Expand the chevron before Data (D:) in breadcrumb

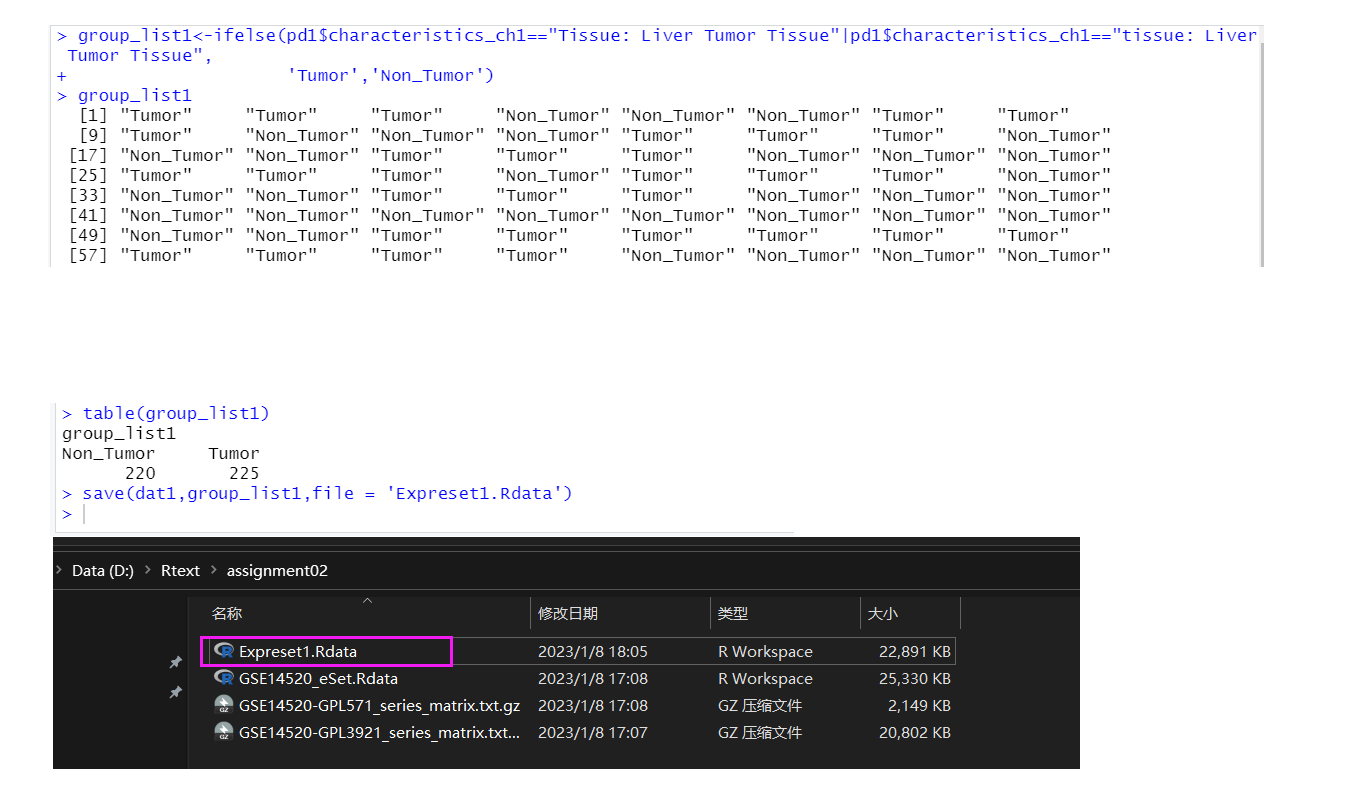point(58,570)
